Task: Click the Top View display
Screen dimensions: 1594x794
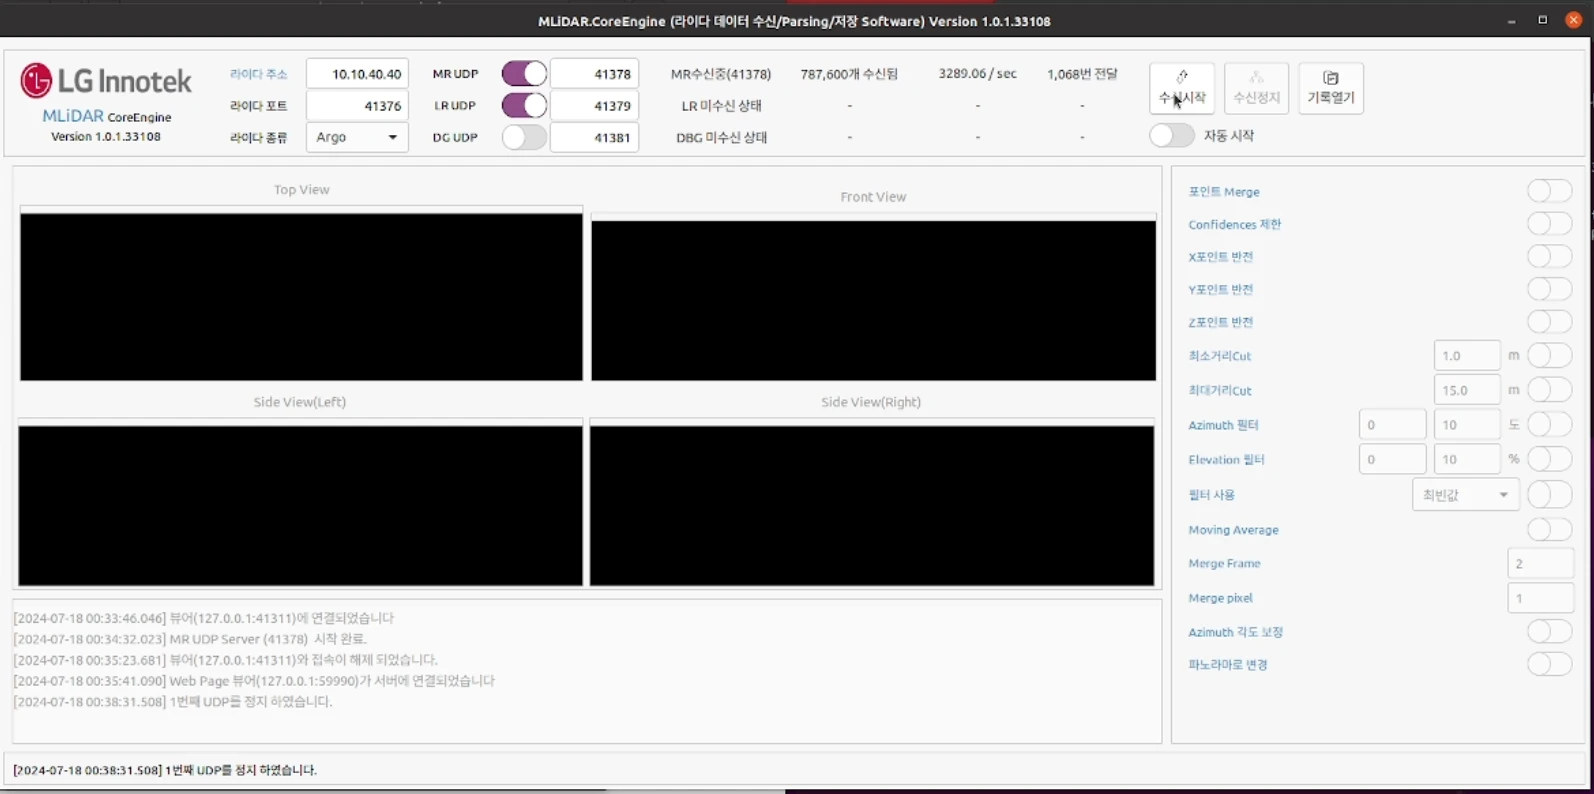Action: tap(301, 297)
